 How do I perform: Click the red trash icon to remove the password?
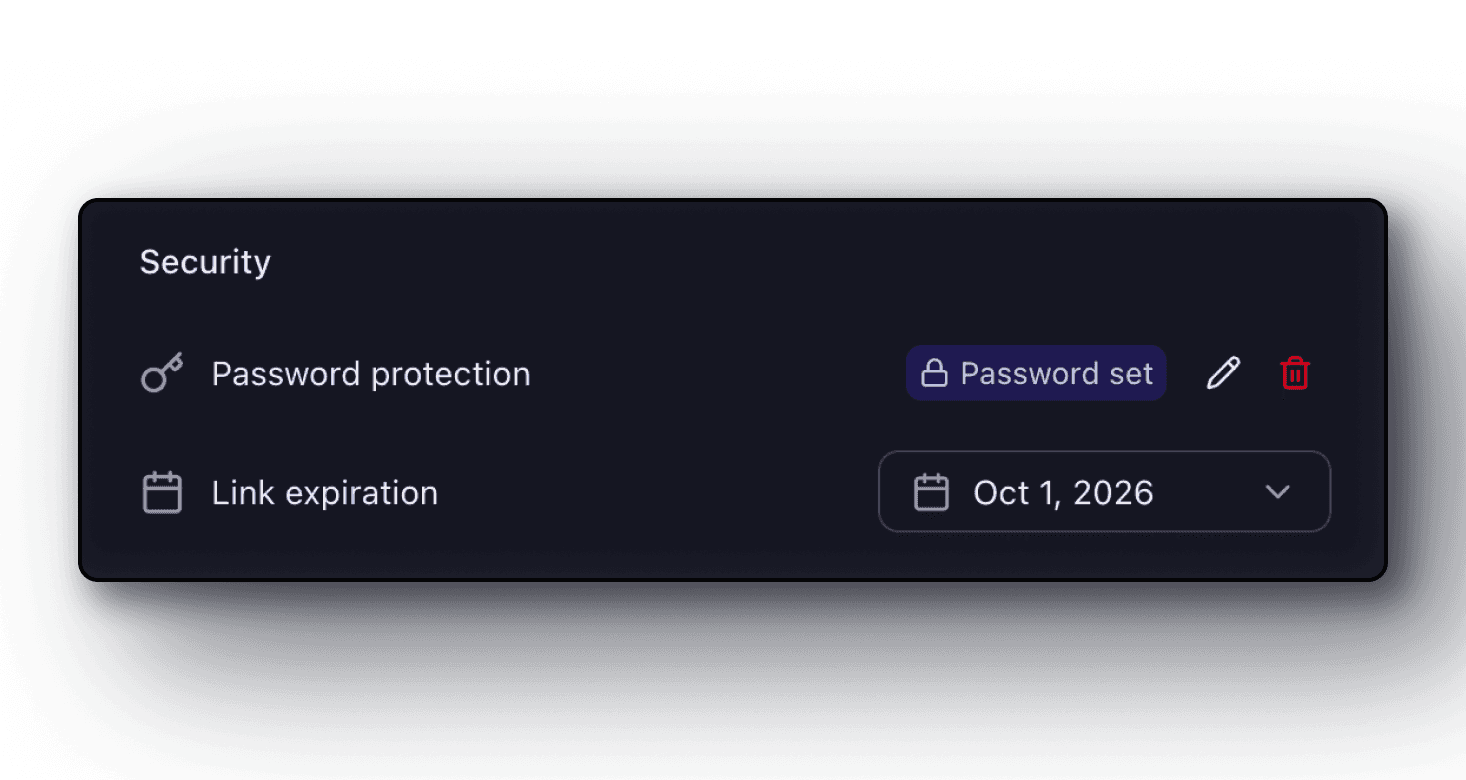1294,372
